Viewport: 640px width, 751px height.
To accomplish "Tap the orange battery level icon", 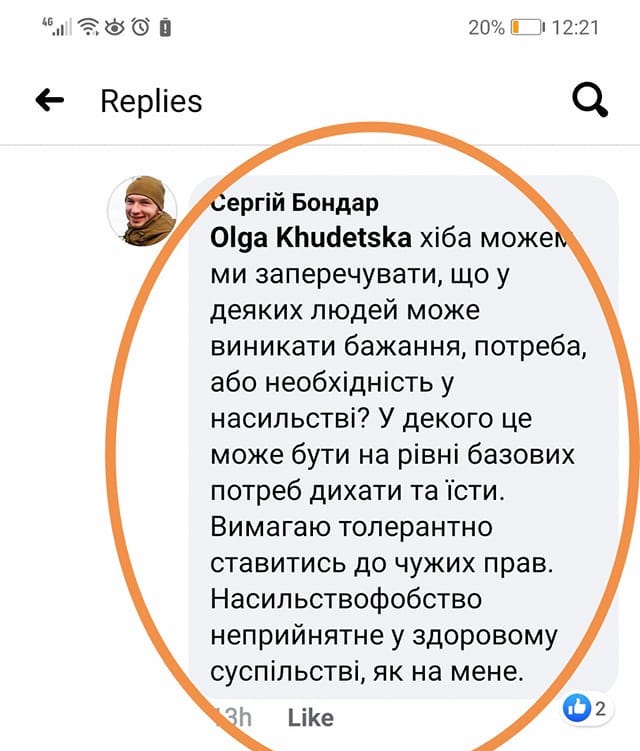I will pyautogui.click(x=525, y=26).
